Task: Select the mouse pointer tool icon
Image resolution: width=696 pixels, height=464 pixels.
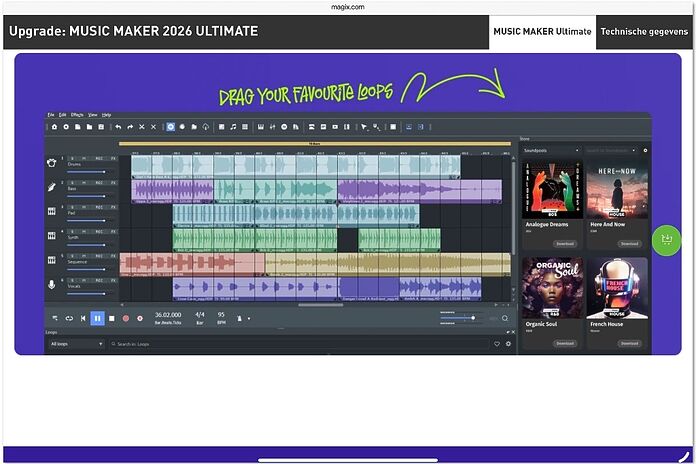Action: [x=364, y=127]
